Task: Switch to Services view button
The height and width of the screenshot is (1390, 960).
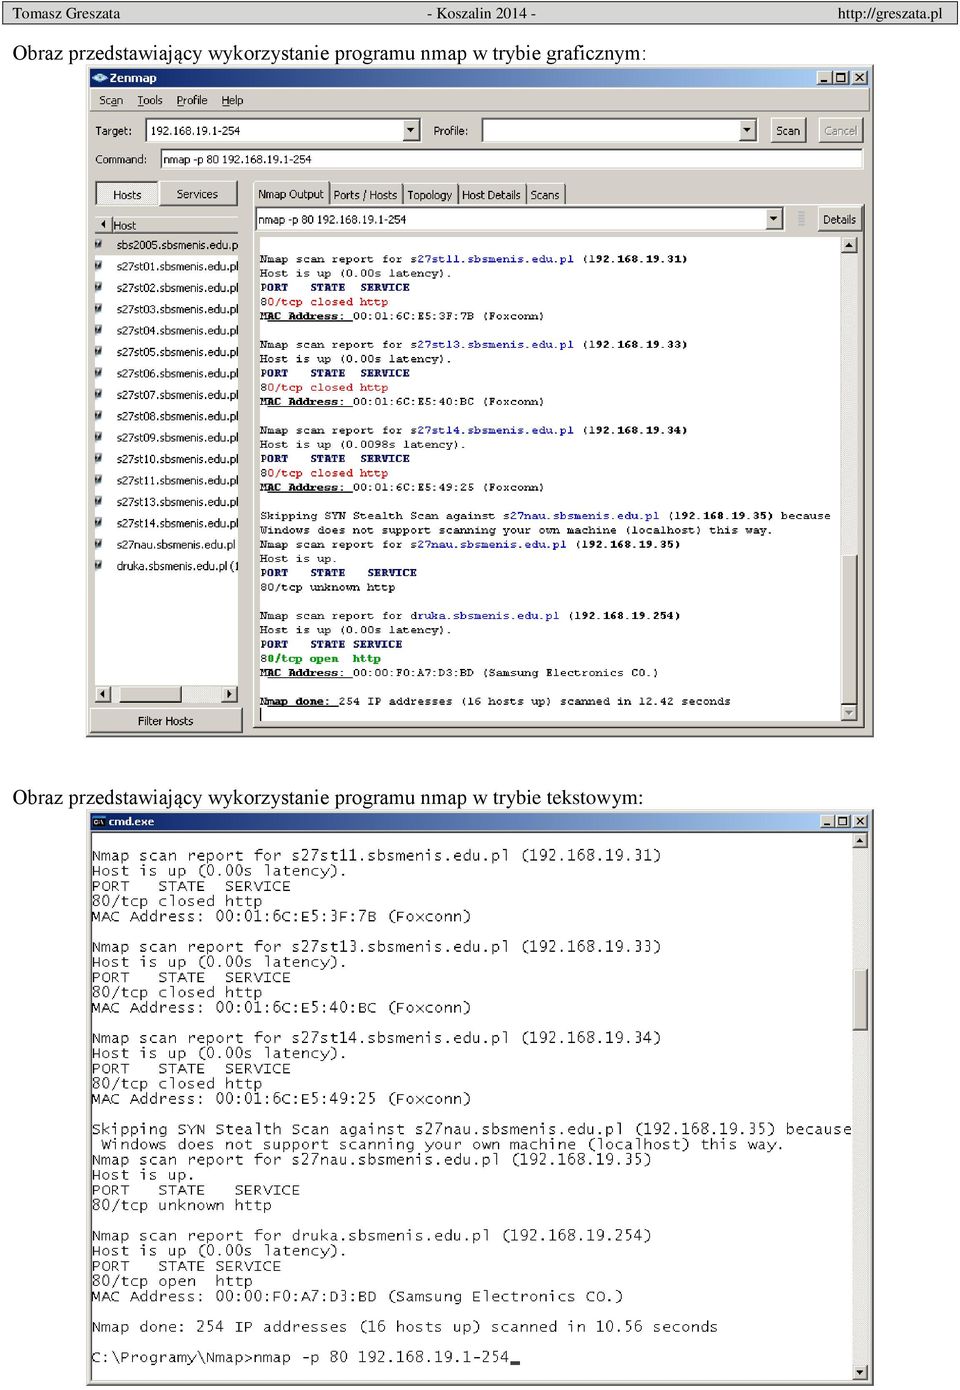Action: coord(197,194)
